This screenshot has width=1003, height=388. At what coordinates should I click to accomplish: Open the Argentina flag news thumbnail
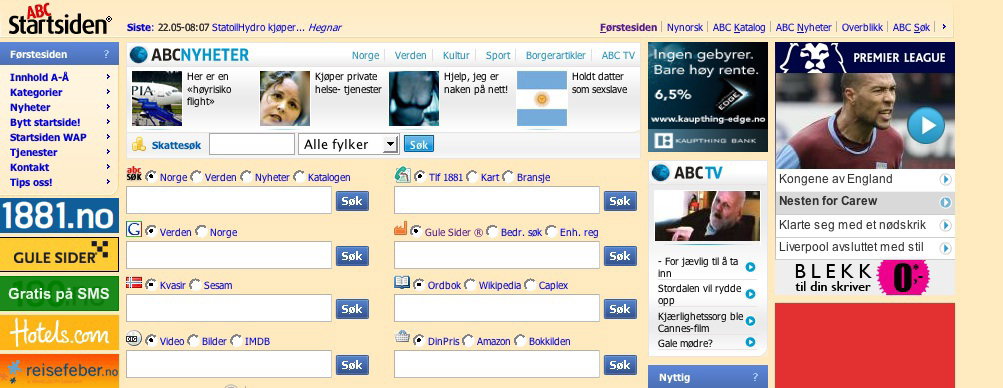pos(542,98)
